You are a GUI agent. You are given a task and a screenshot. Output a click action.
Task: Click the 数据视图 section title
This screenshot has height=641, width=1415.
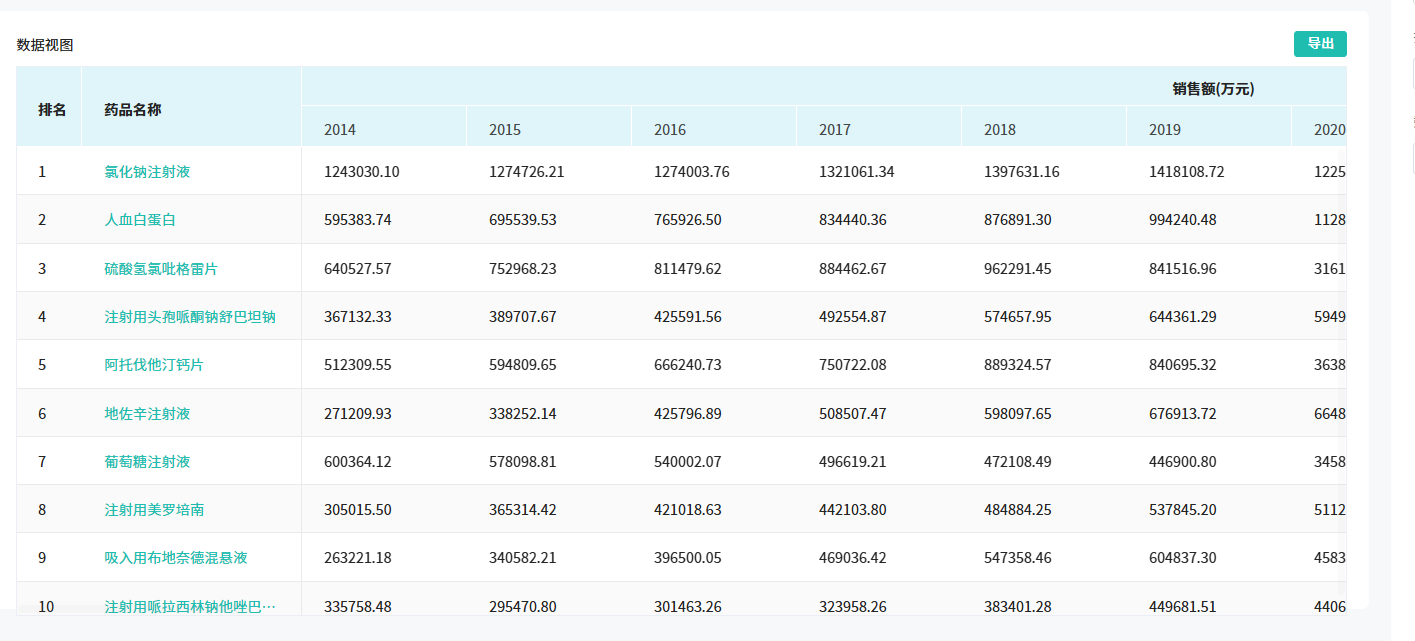(x=45, y=45)
